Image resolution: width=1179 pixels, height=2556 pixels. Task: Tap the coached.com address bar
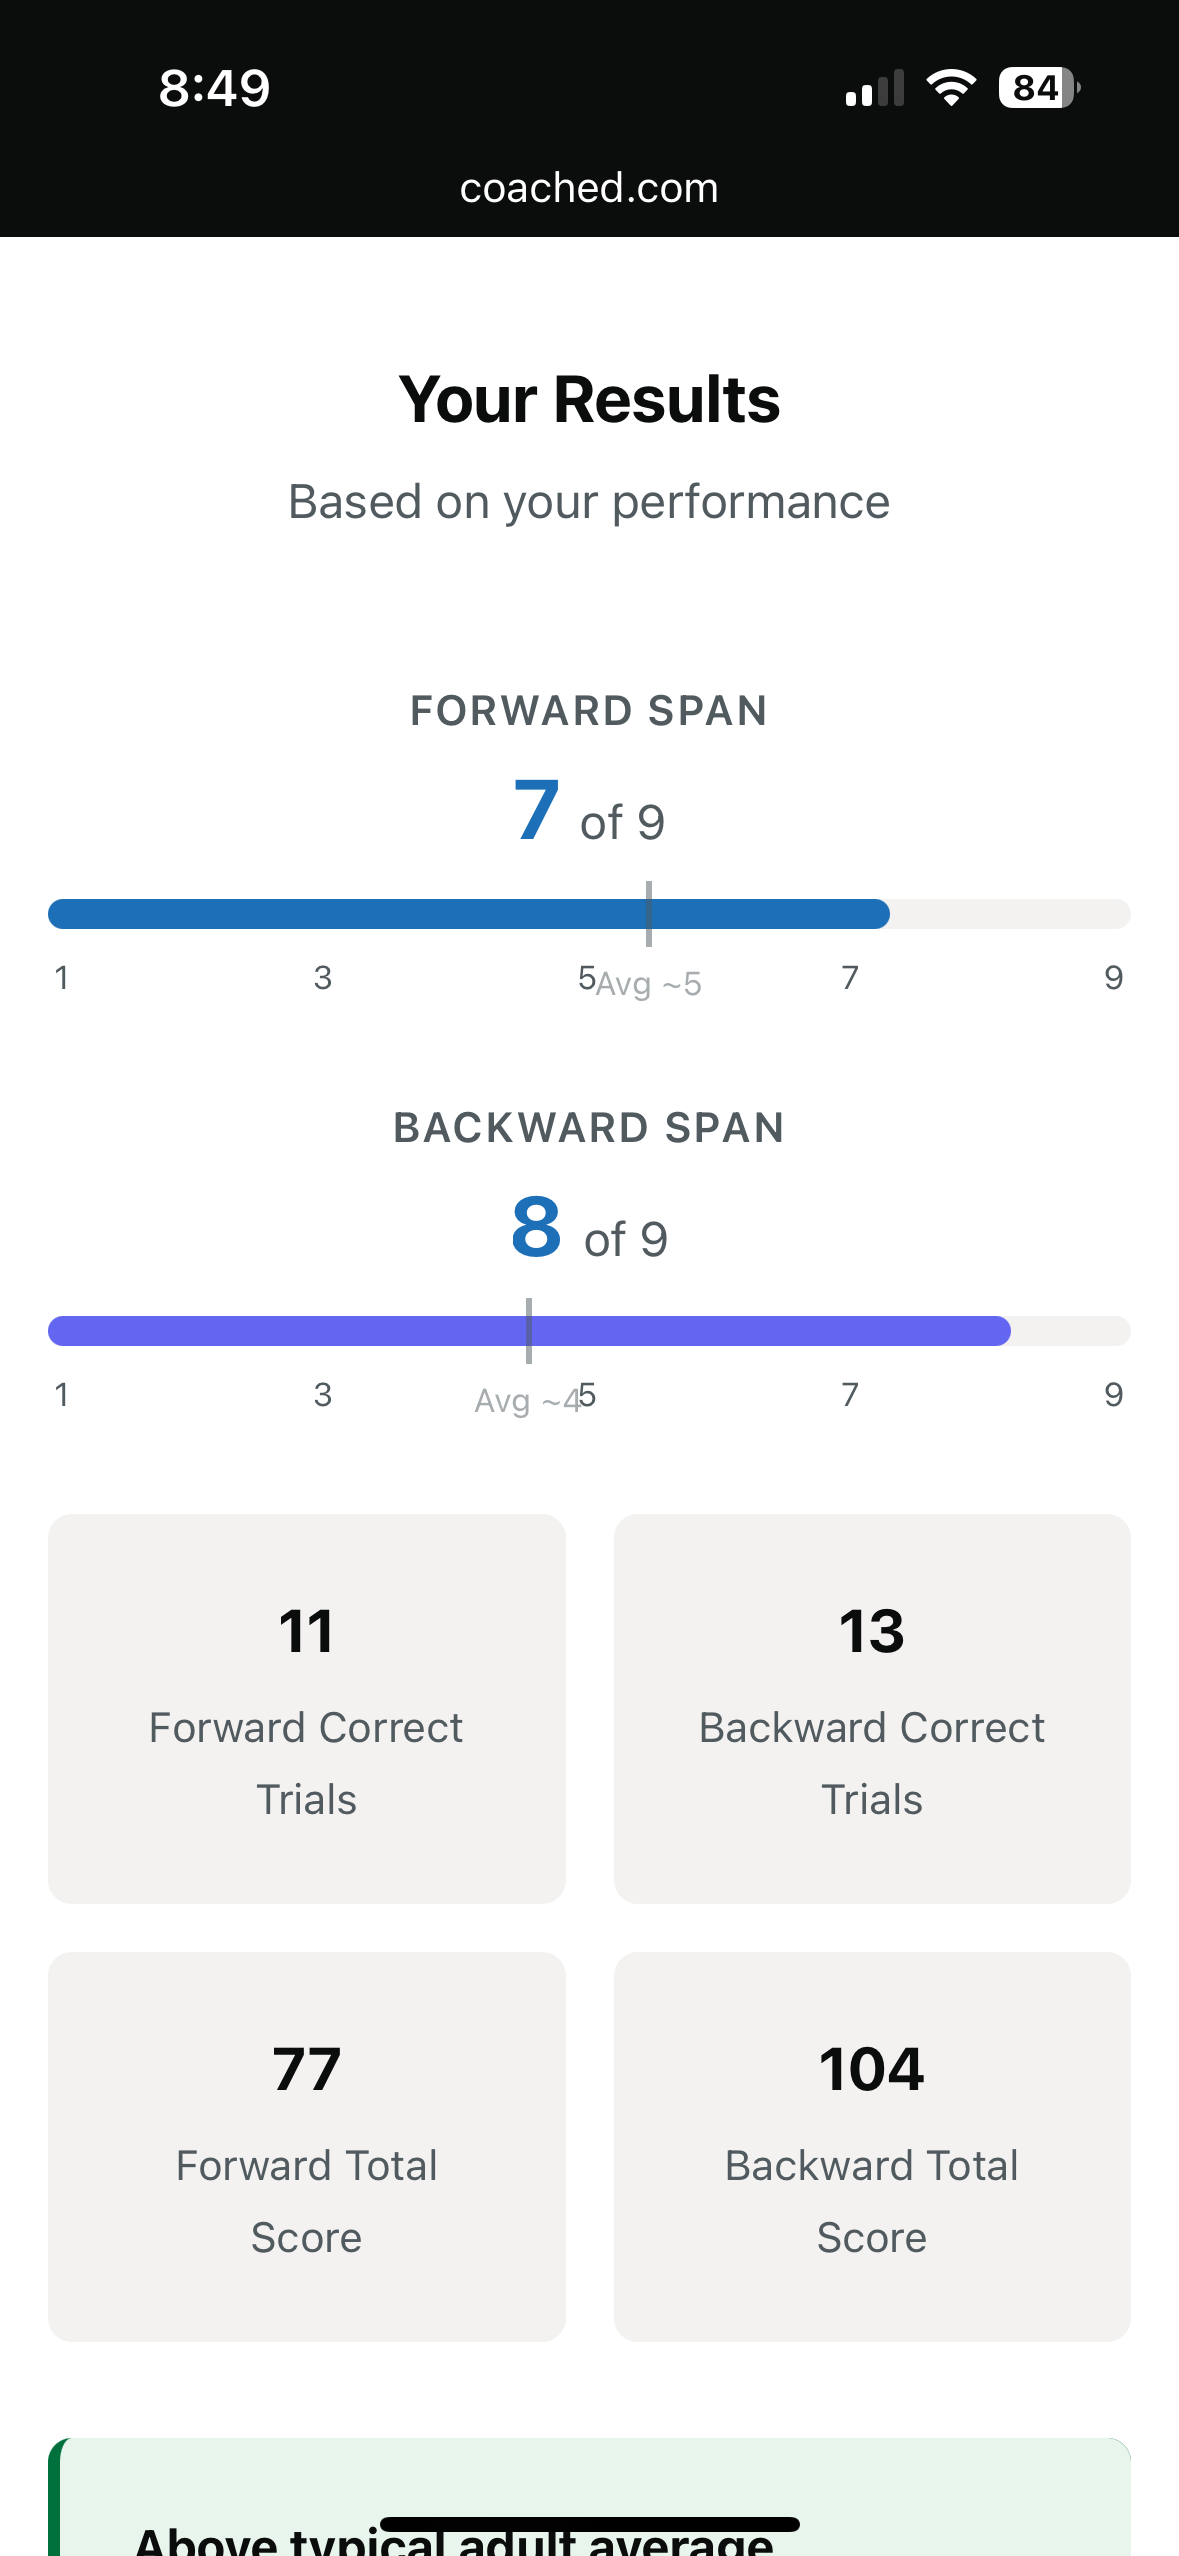589,188
